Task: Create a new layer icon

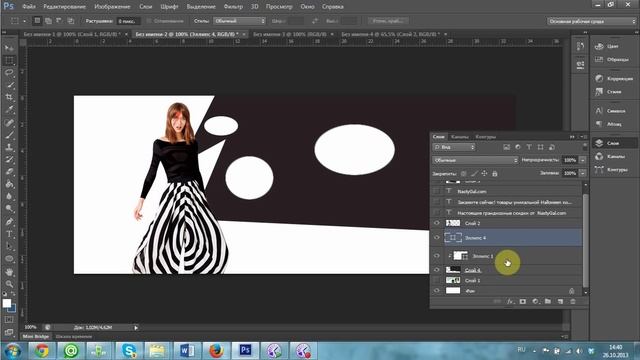Action: tap(560, 301)
